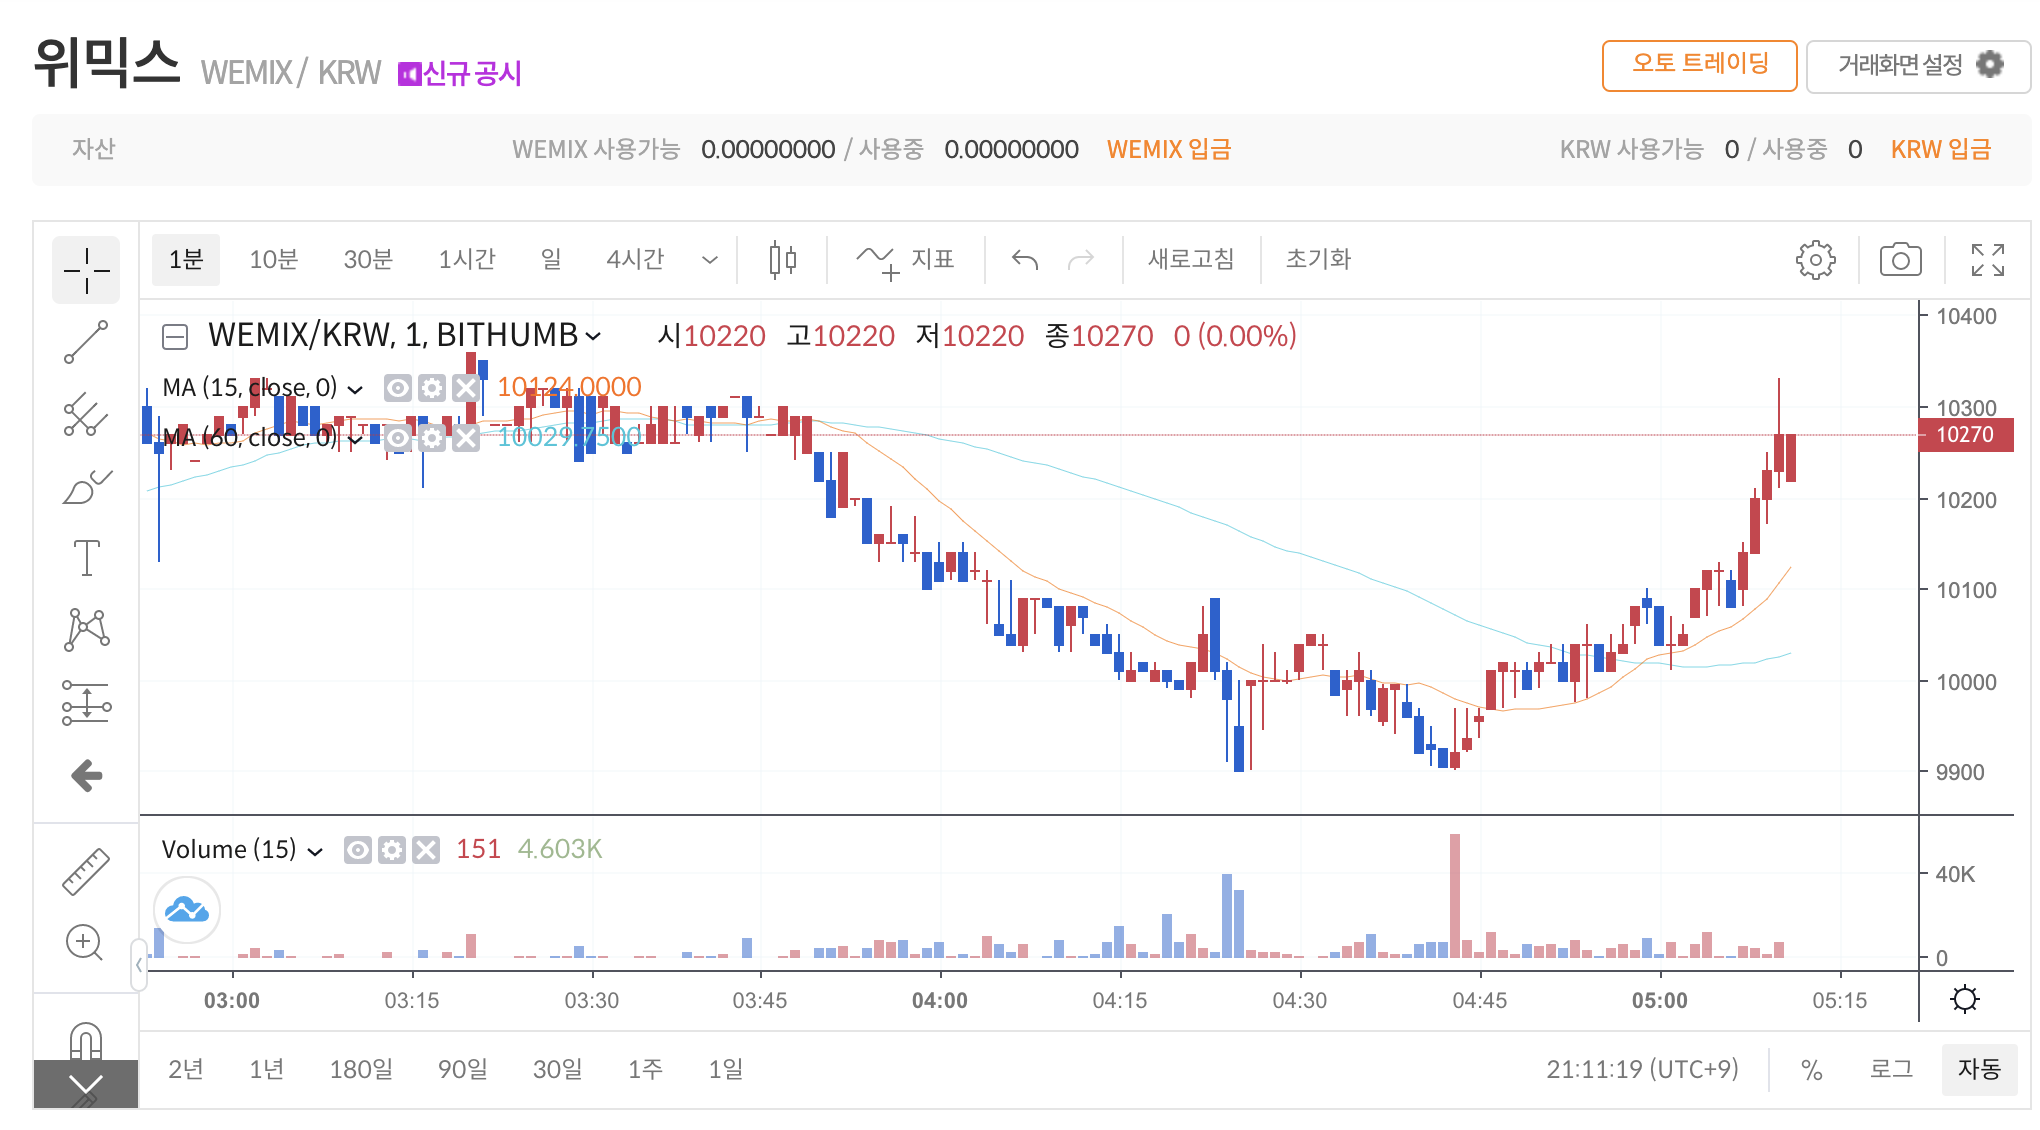This screenshot has width=2040, height=1130.
Task: Select the brush drawing tool
Action: 86,487
